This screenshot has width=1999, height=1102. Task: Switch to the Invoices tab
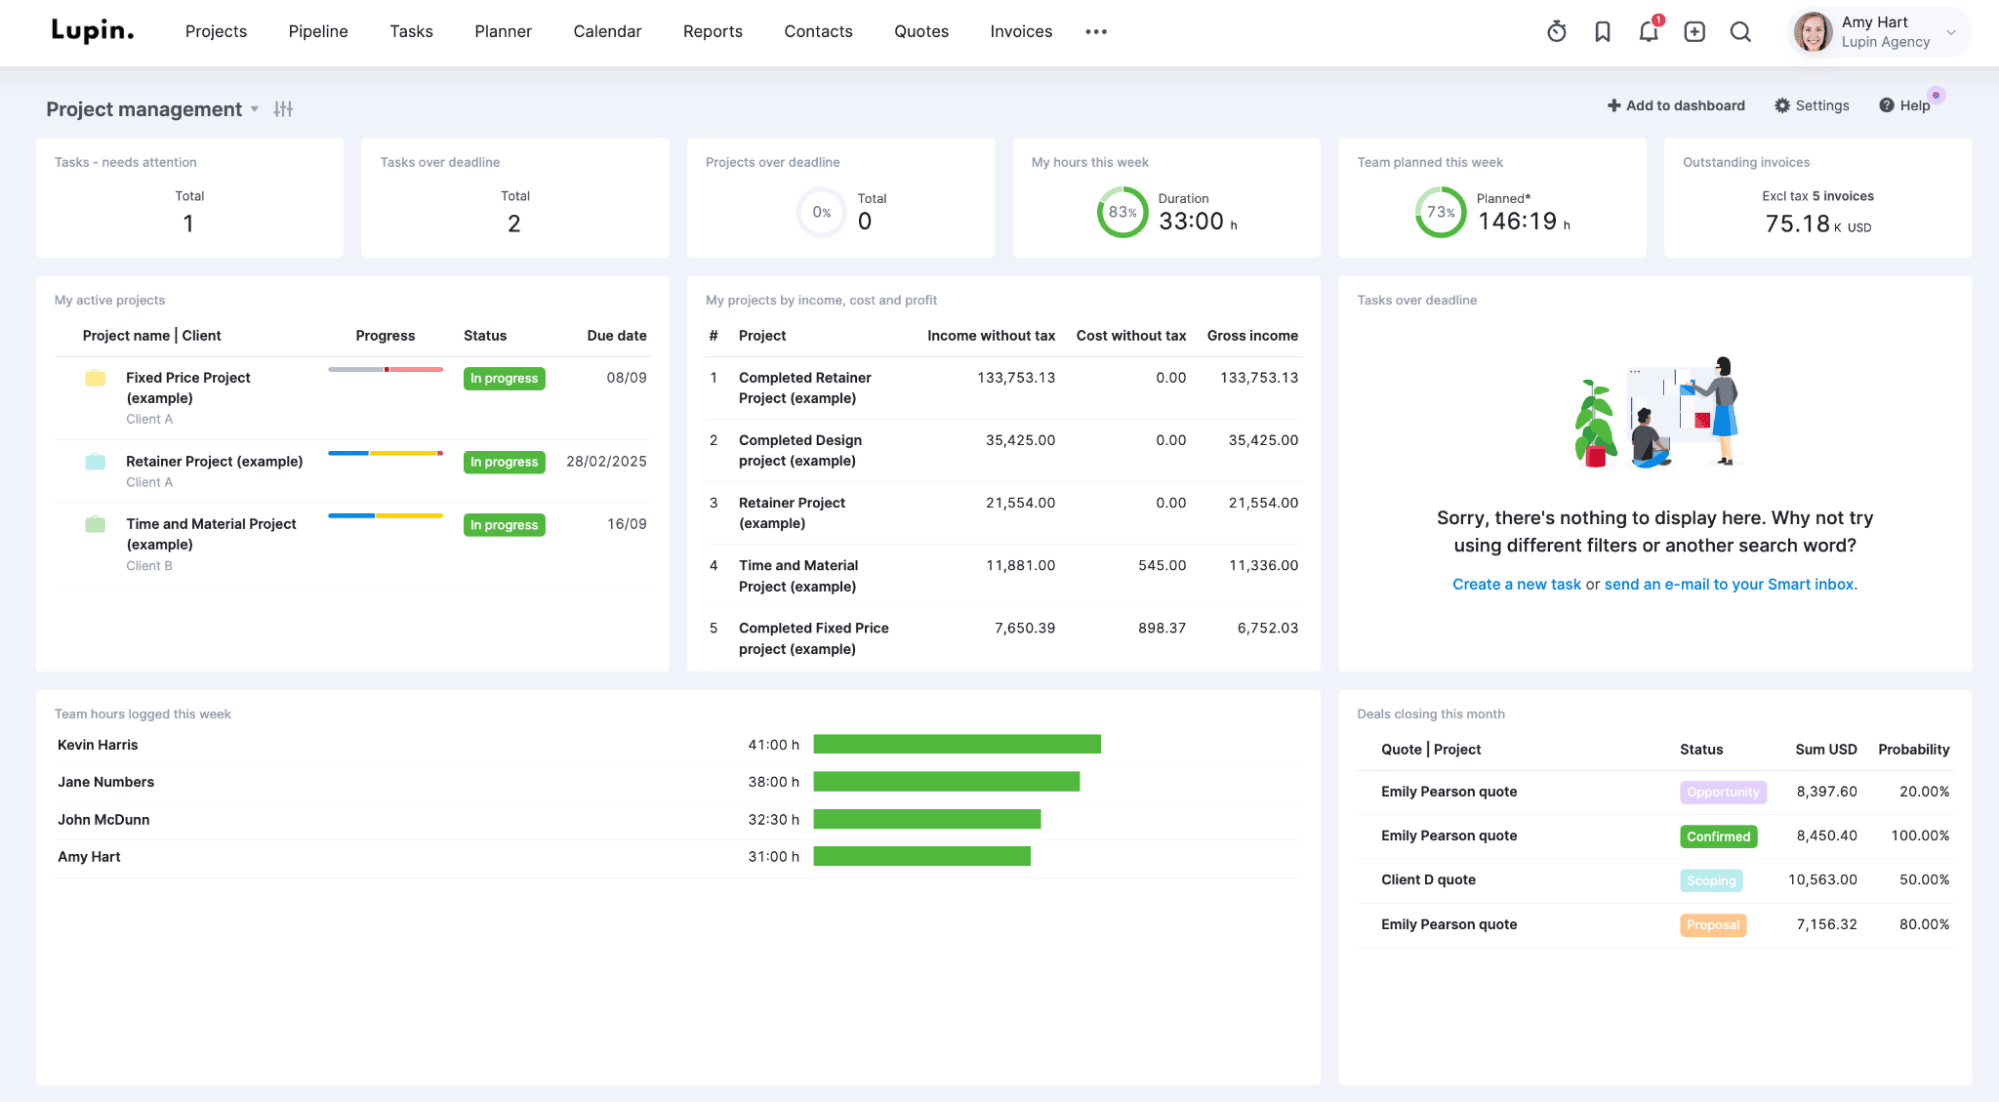(x=1020, y=31)
